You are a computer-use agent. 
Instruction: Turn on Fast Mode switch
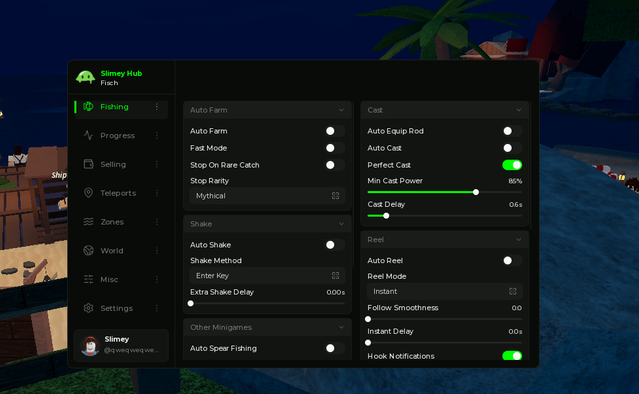(335, 148)
